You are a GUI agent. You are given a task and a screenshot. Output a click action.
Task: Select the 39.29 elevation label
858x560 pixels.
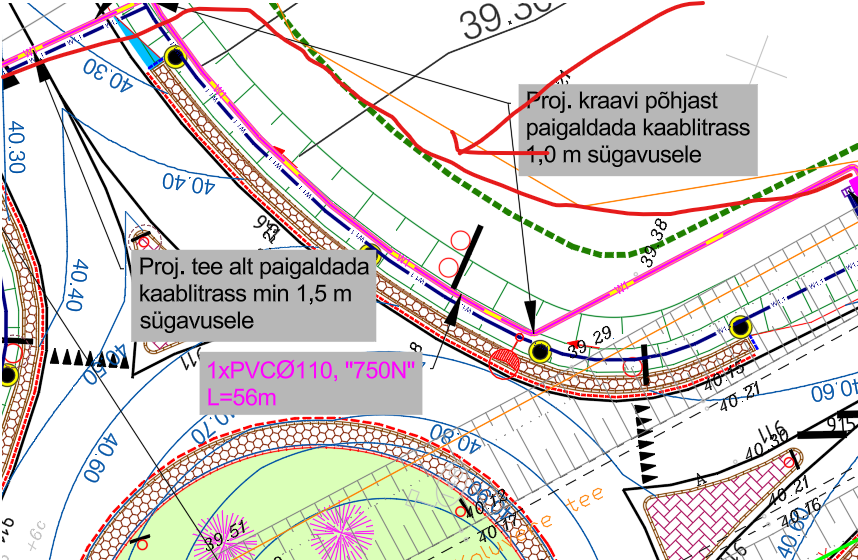(590, 347)
